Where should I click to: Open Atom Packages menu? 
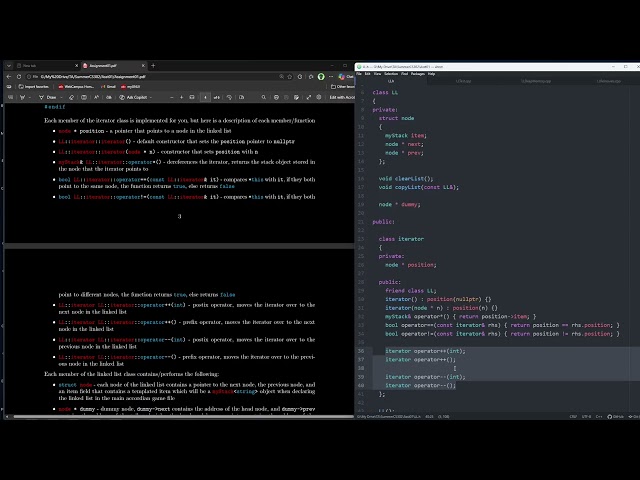tap(418, 74)
